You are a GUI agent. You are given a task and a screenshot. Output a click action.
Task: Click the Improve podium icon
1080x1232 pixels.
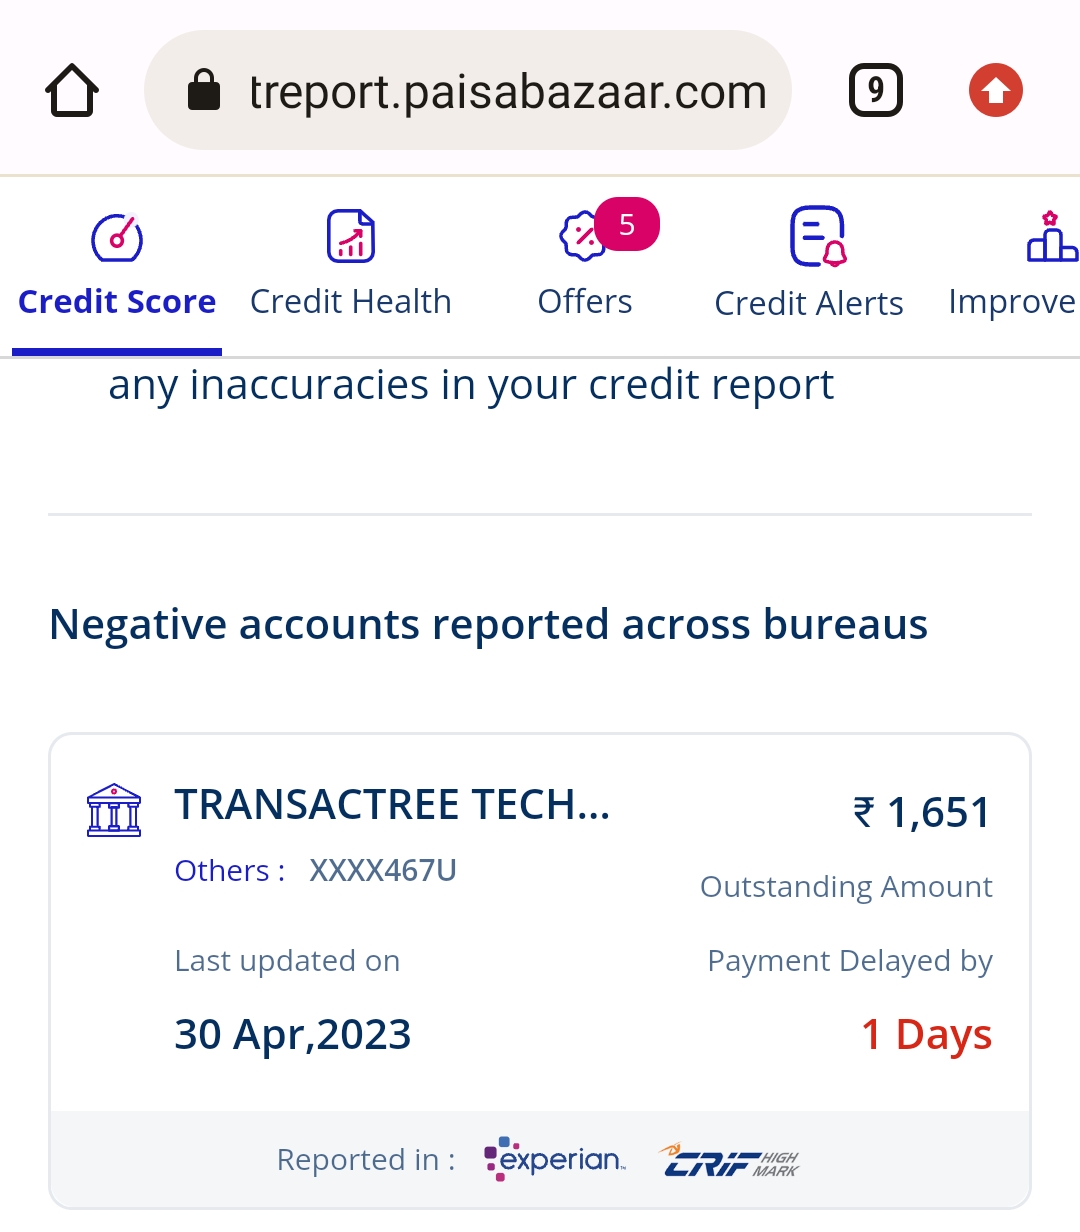[1050, 238]
